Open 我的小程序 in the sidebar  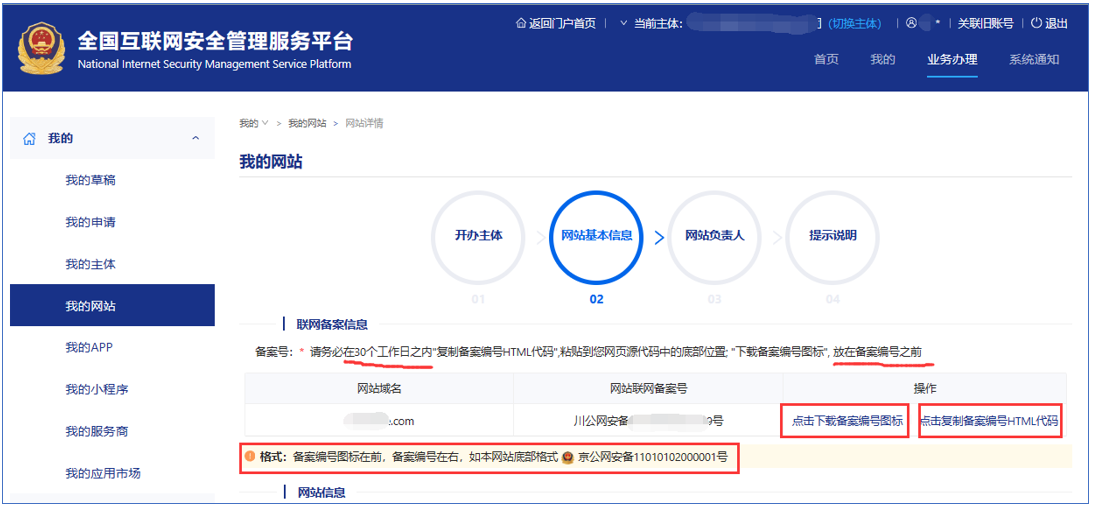click(97, 390)
